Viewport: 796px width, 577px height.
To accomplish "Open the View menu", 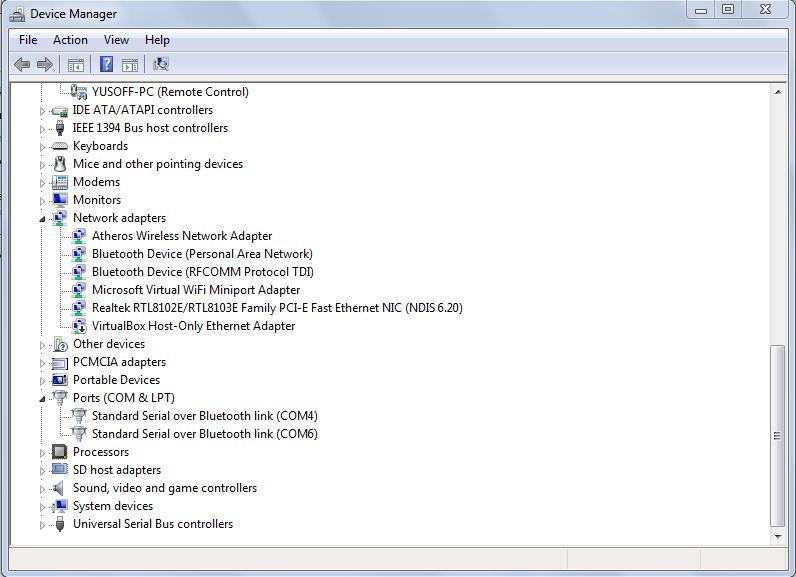I will click(x=116, y=40).
